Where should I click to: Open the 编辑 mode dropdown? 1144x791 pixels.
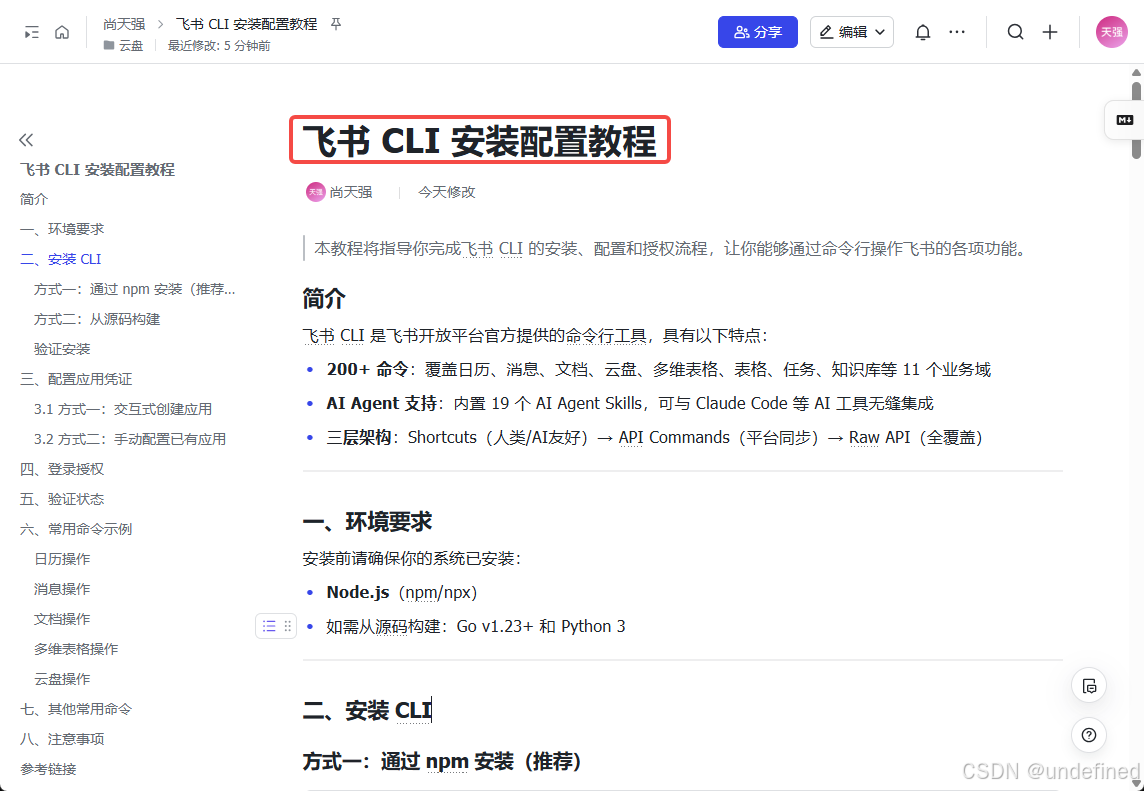[851, 32]
